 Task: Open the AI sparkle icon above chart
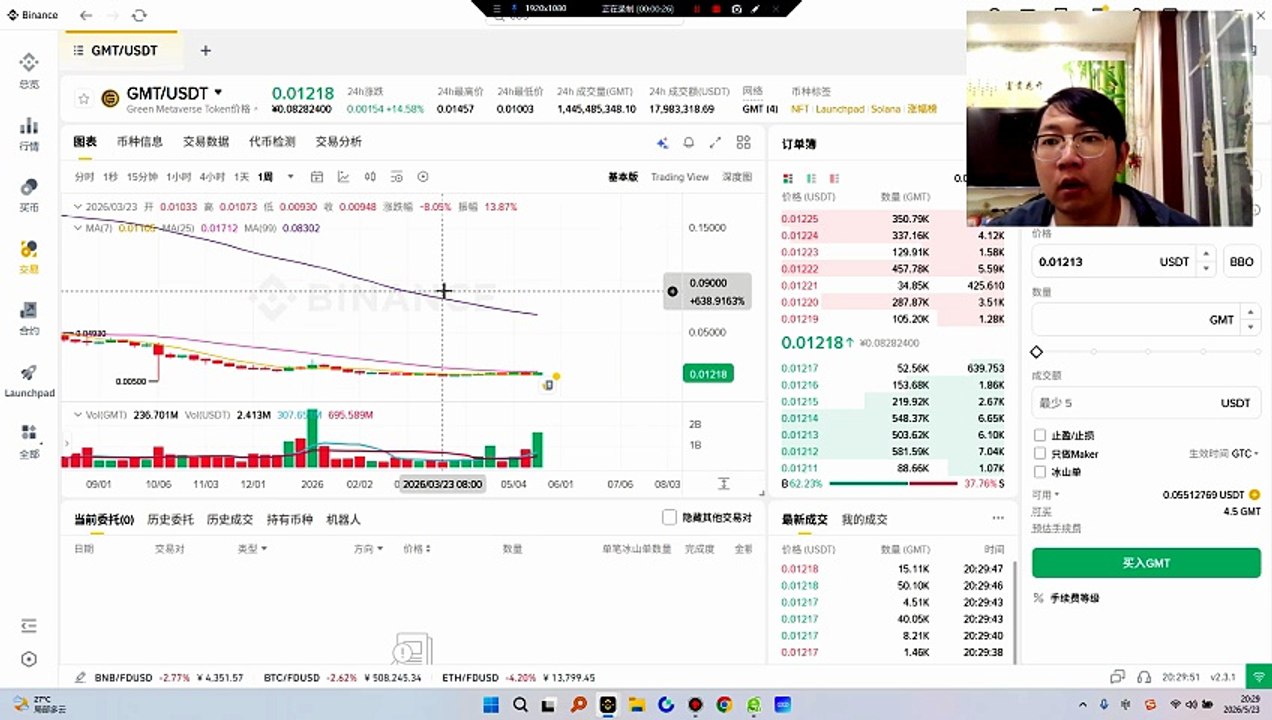pyautogui.click(x=662, y=143)
